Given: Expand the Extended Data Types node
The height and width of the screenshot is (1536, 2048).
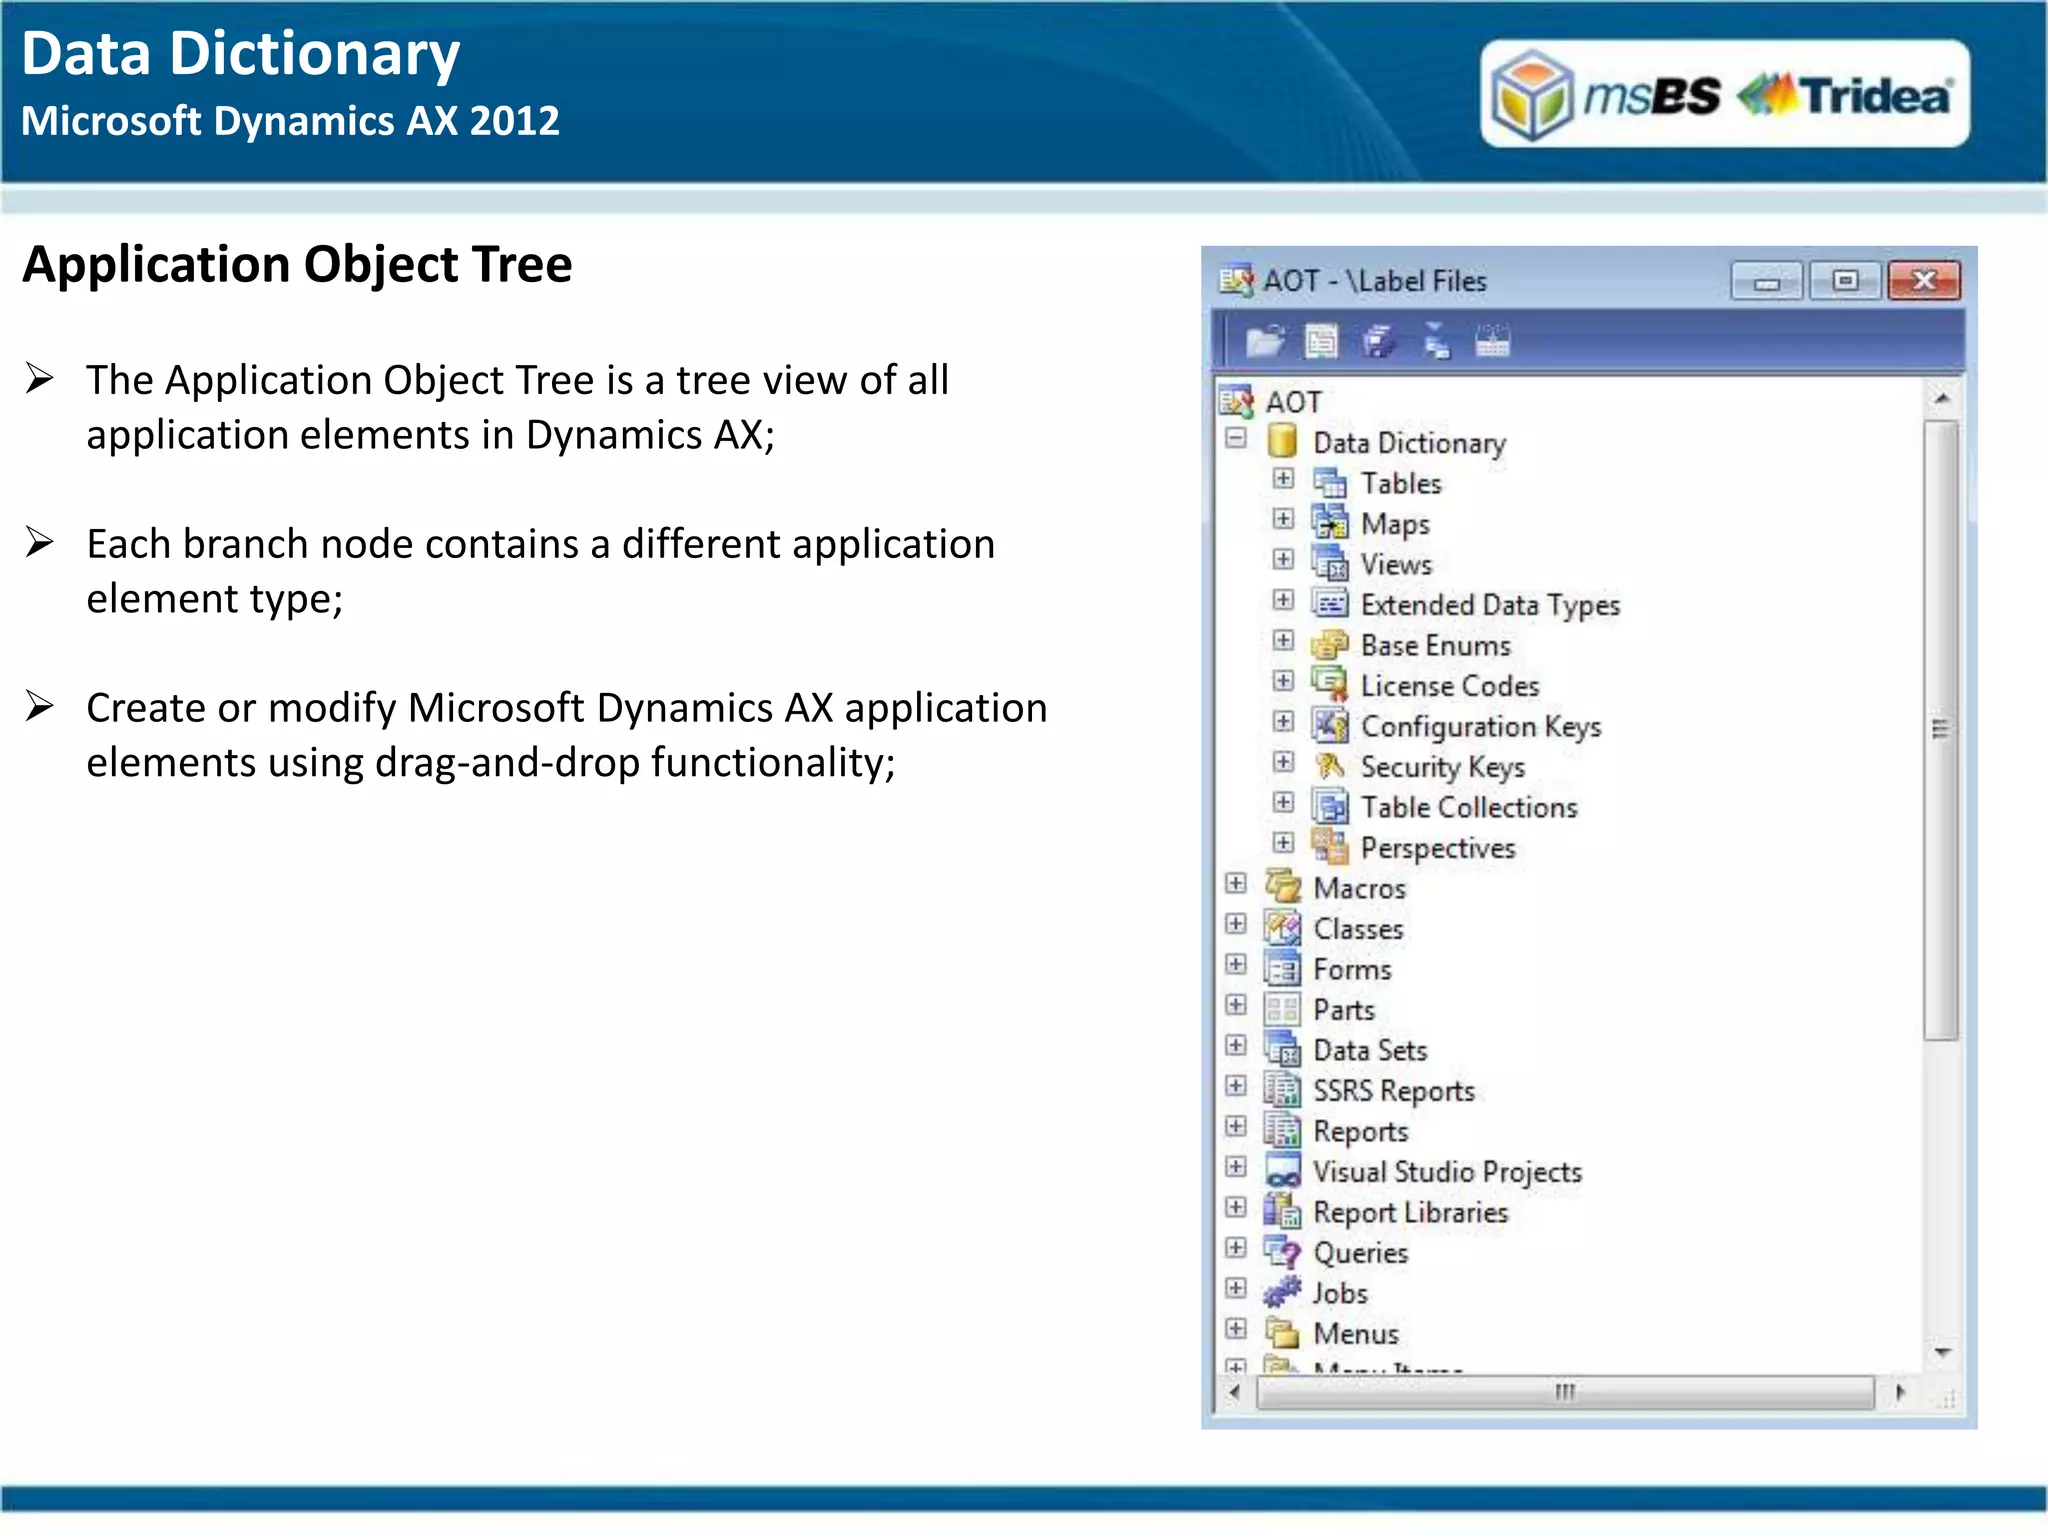Looking at the screenshot, I should (x=1283, y=600).
